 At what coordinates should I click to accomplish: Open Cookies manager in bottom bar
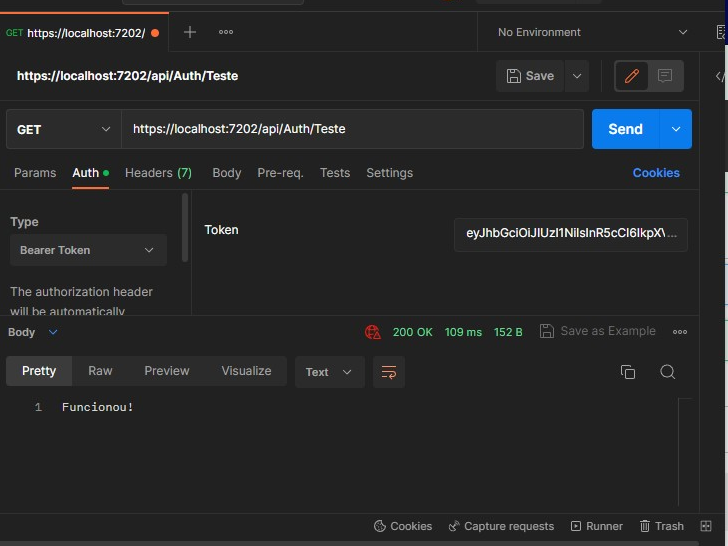[x=403, y=526]
